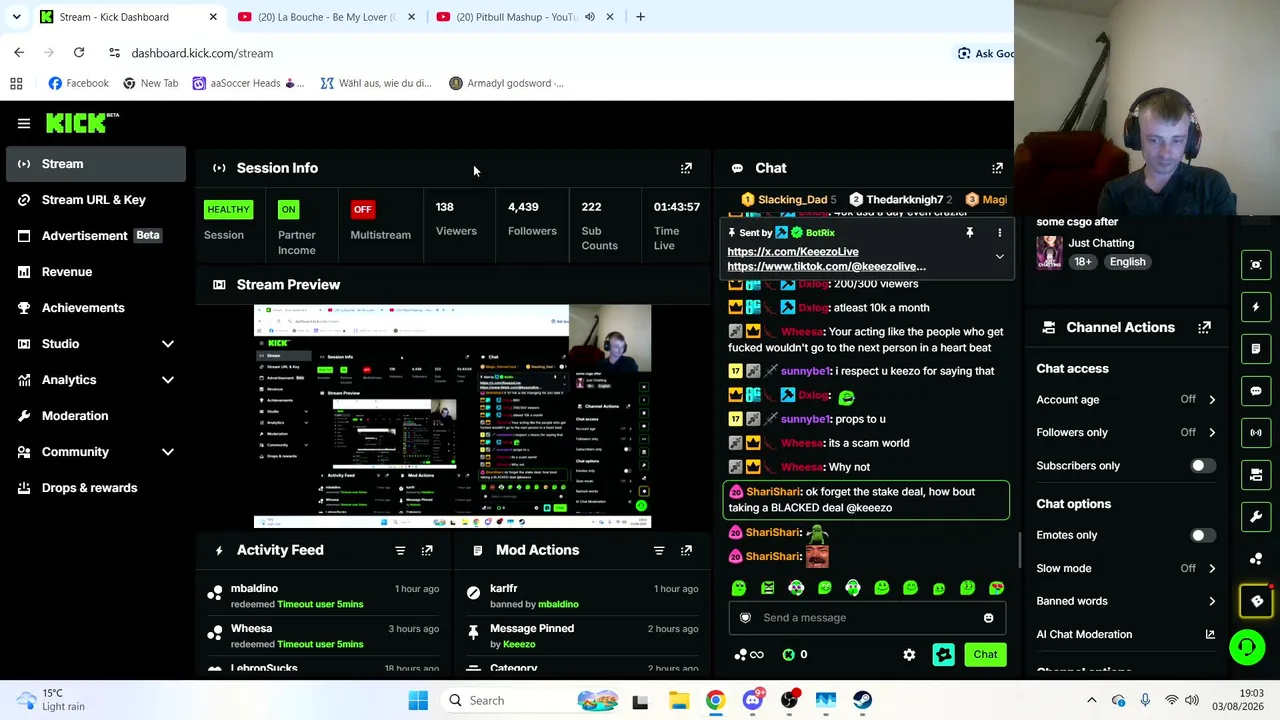This screenshot has height=720, width=1280.
Task: Toggle Emotes only chat switch
Action: pos(1203,535)
